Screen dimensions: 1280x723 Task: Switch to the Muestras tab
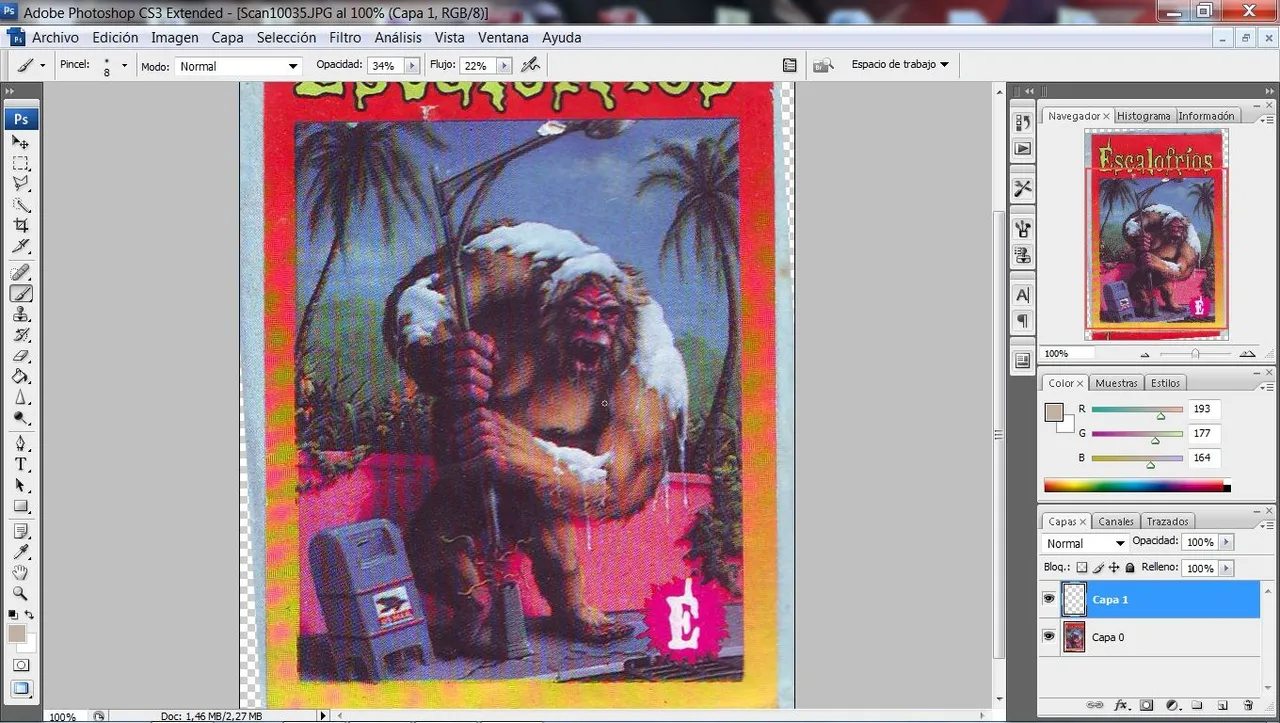pyautogui.click(x=1116, y=383)
